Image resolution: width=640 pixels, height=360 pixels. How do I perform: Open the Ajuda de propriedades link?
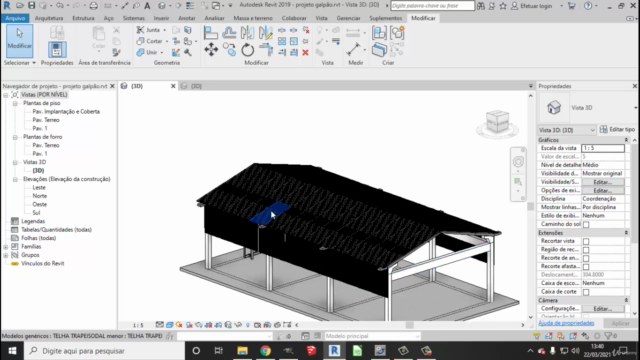pos(566,323)
